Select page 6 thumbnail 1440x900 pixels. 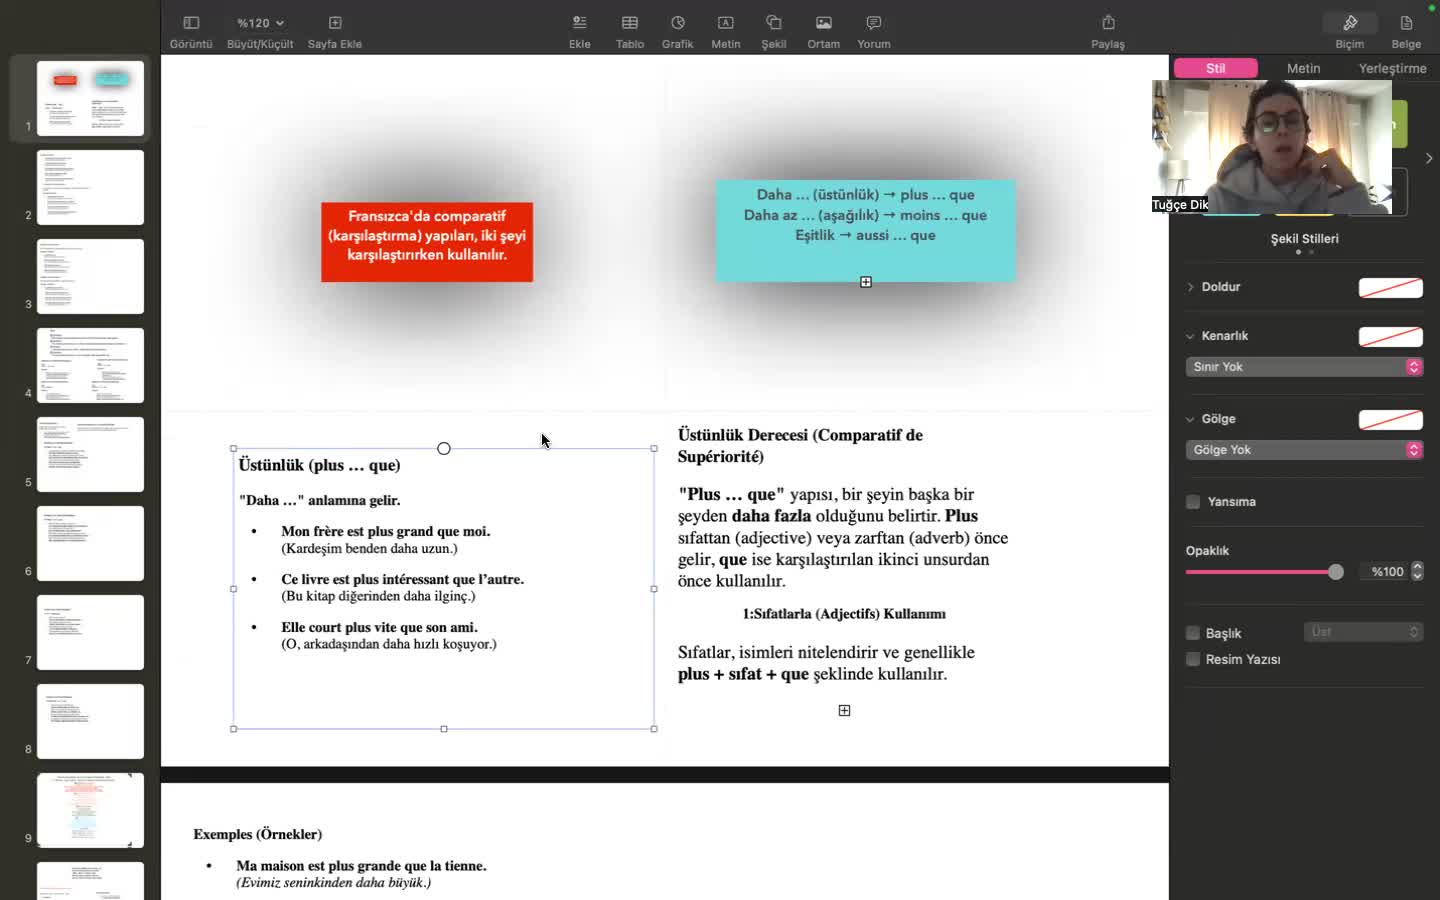90,543
